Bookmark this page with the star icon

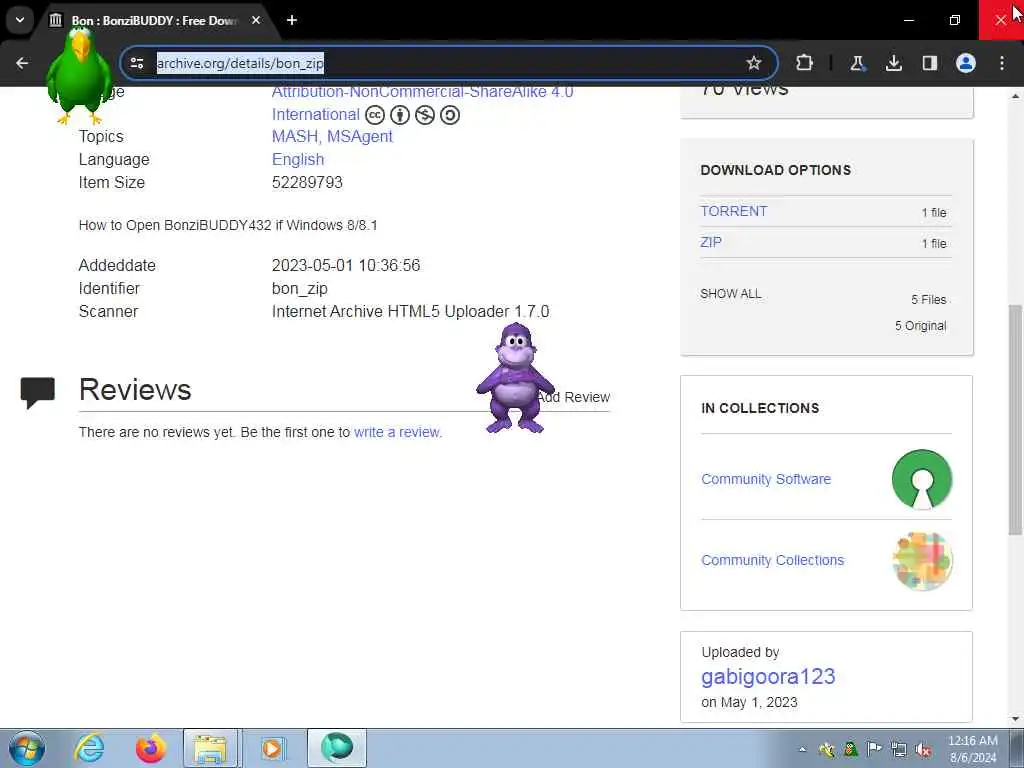tap(754, 63)
